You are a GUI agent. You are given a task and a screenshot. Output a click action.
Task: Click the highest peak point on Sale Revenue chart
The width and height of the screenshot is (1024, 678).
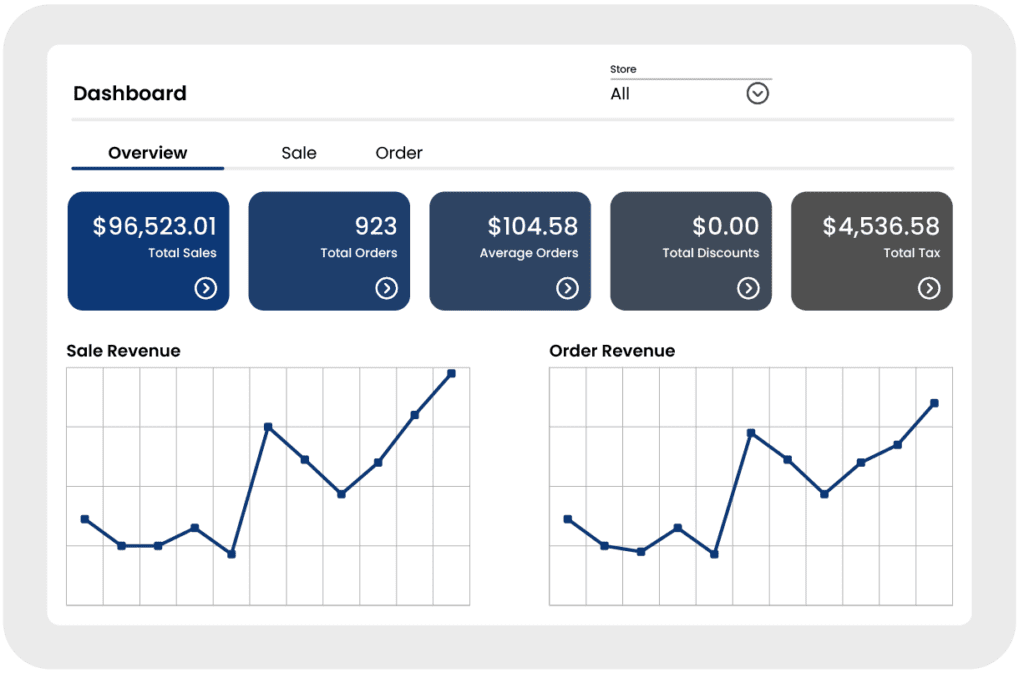[452, 372]
